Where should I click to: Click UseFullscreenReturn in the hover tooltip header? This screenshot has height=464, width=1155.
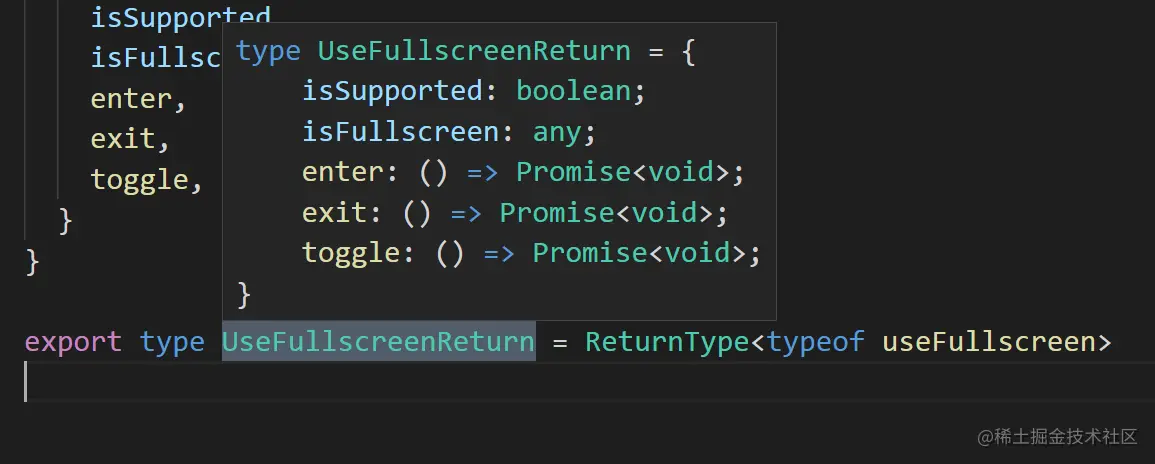(474, 51)
